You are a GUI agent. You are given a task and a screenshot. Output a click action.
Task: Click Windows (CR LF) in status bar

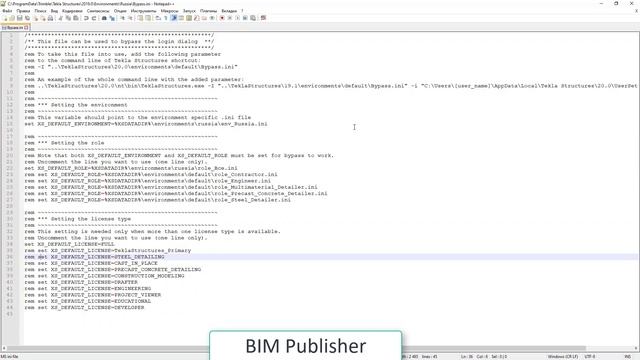(x=562, y=356)
